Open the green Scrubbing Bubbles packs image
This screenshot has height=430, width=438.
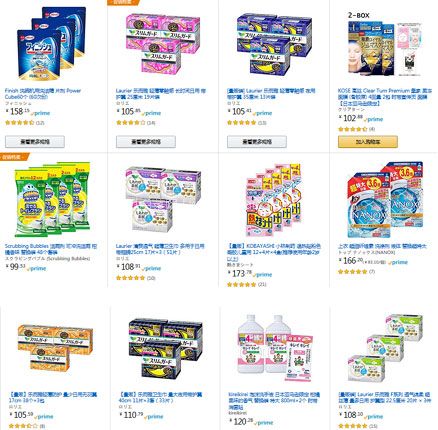pyautogui.click(x=52, y=199)
